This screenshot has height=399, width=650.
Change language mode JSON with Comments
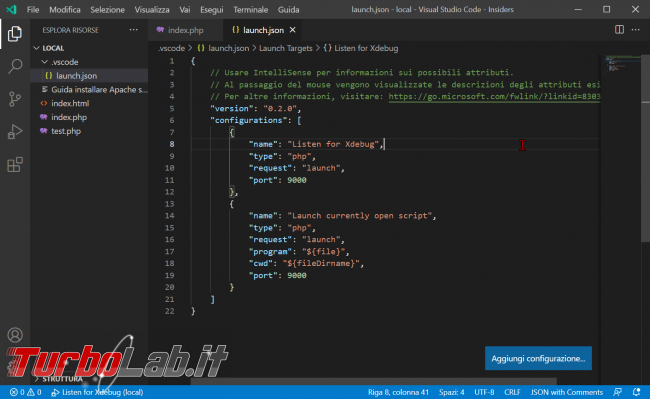pos(567,392)
